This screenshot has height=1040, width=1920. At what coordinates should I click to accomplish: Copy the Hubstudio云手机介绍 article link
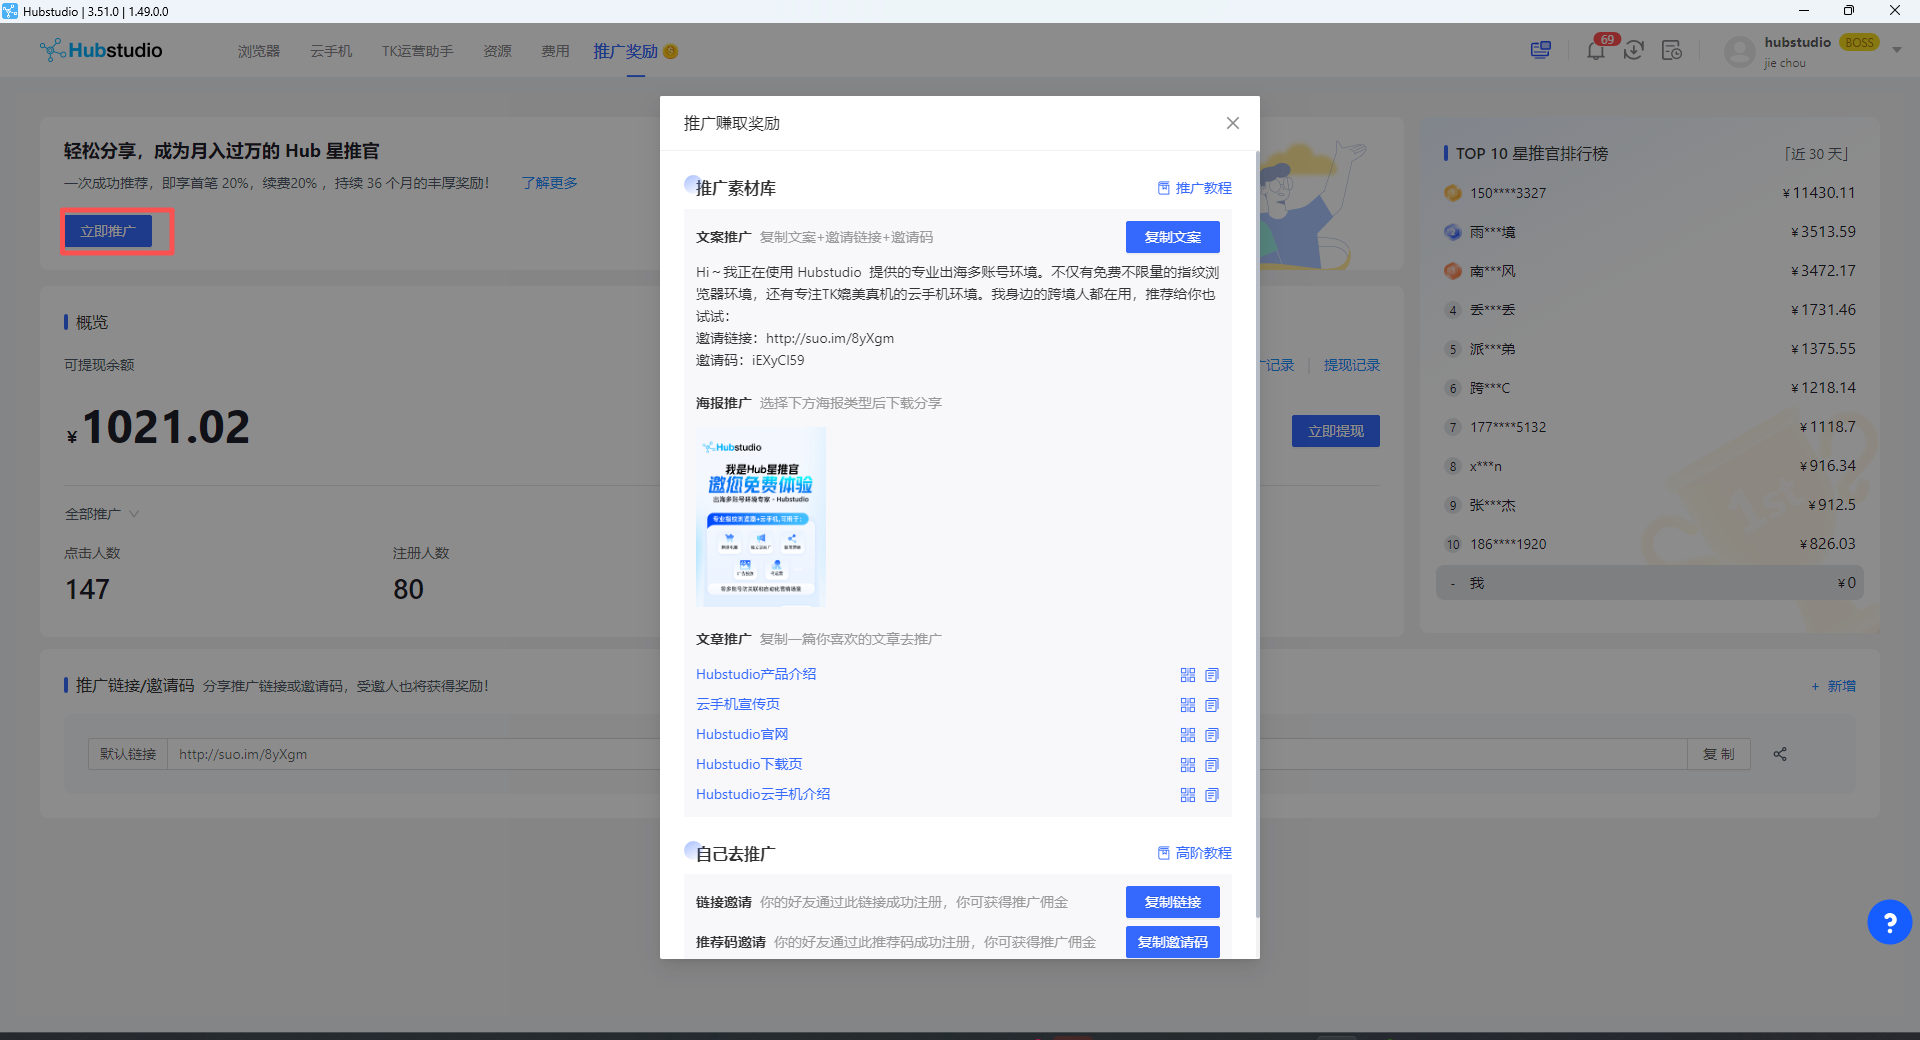1212,795
